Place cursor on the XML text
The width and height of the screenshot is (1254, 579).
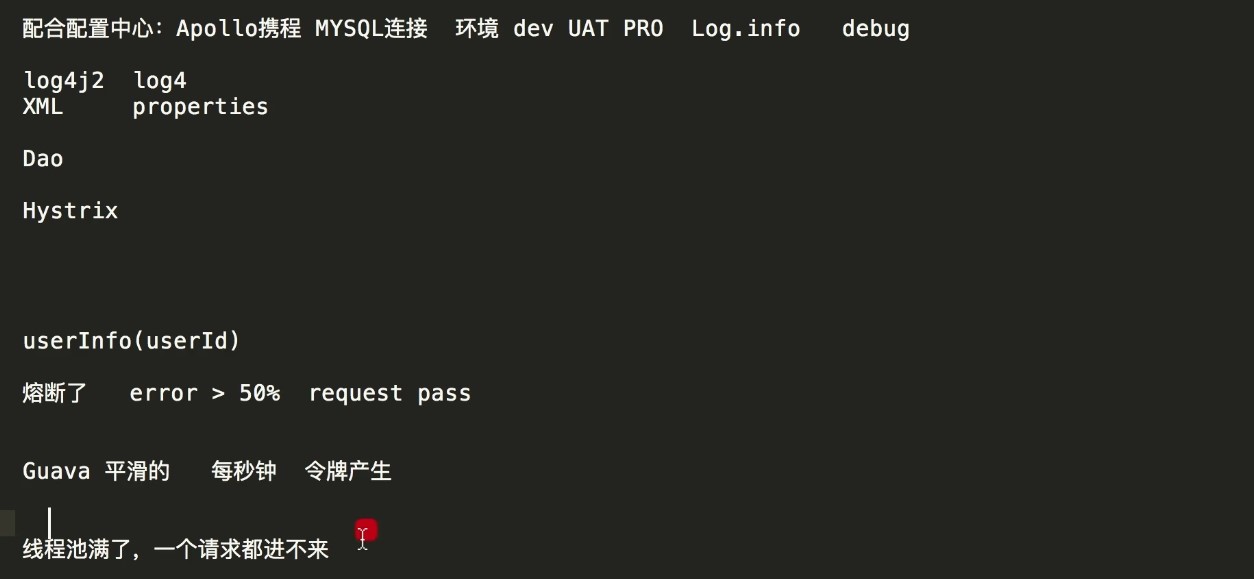click(x=43, y=106)
